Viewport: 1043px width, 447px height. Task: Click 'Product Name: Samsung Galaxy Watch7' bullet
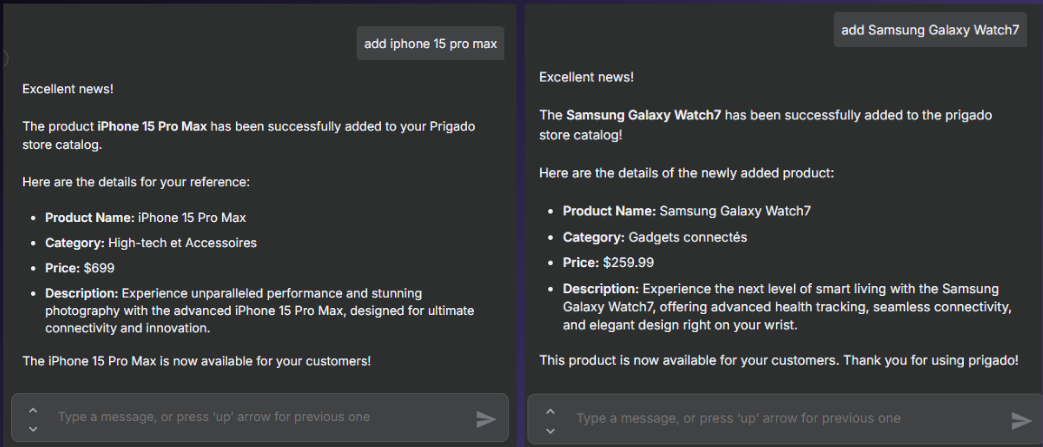pyautogui.click(x=687, y=211)
